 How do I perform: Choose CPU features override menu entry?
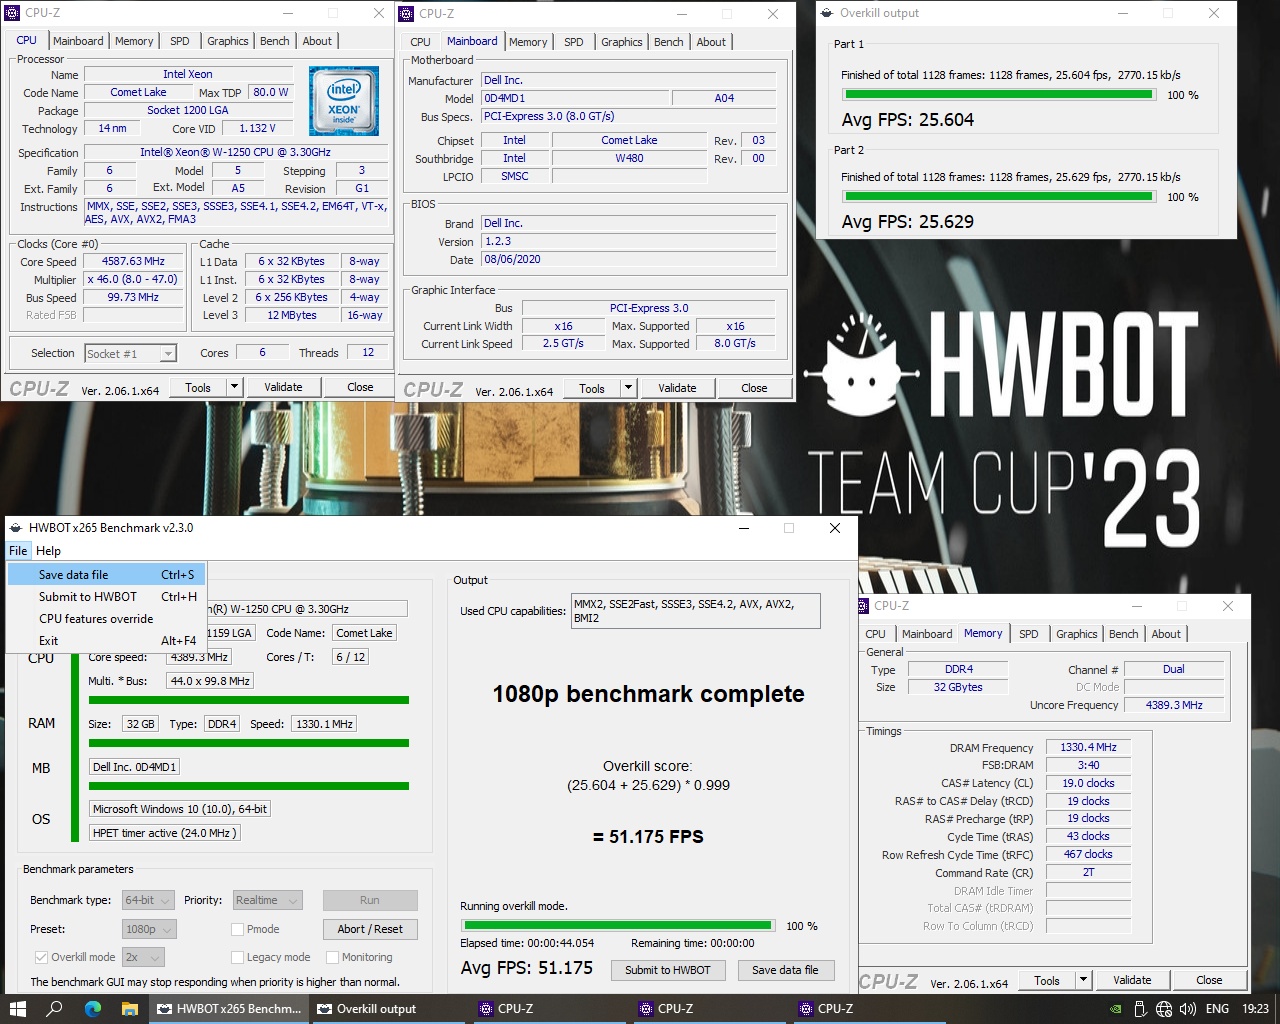point(106,619)
